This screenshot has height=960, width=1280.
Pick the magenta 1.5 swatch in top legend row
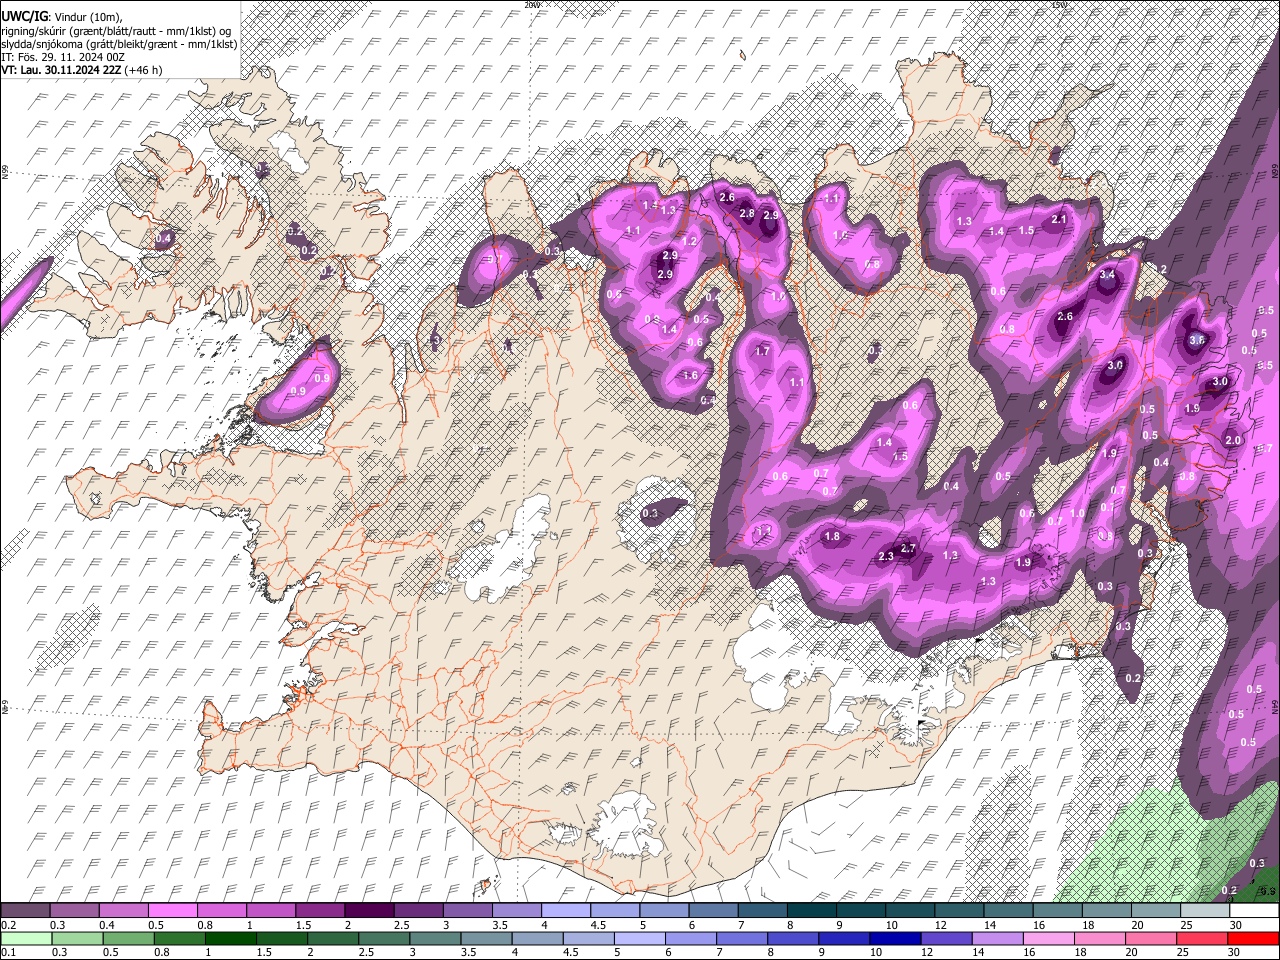(320, 911)
